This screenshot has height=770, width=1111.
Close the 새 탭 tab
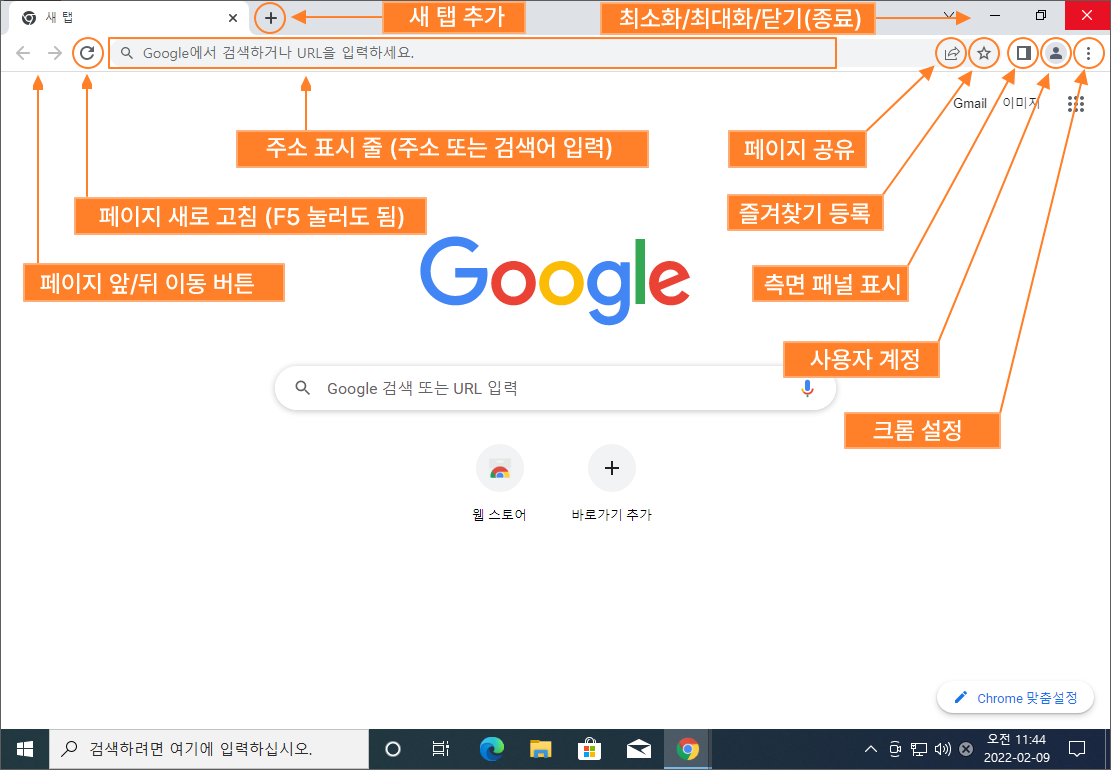pos(232,18)
